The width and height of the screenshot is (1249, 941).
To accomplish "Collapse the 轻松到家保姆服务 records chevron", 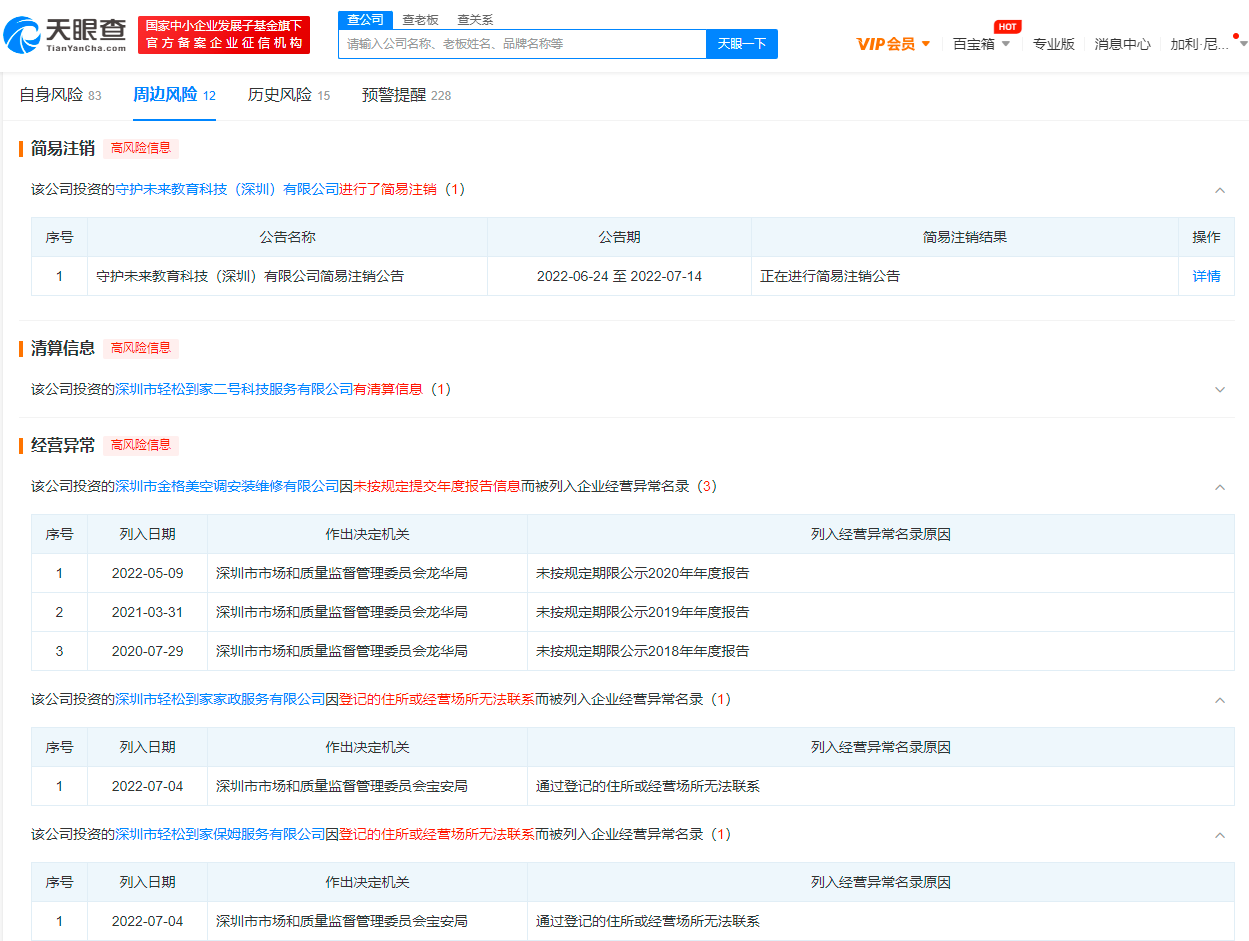I will (1219, 835).
